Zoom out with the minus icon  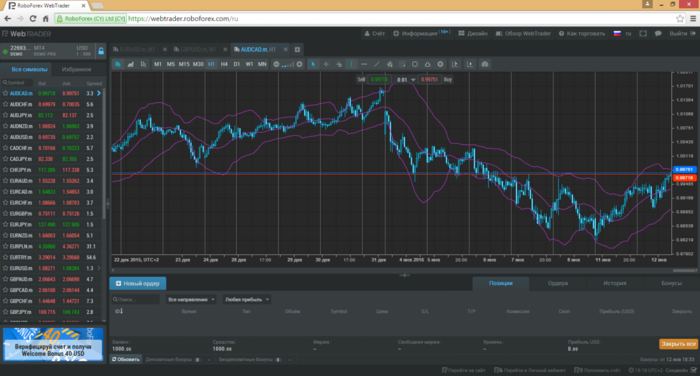[x=276, y=64]
